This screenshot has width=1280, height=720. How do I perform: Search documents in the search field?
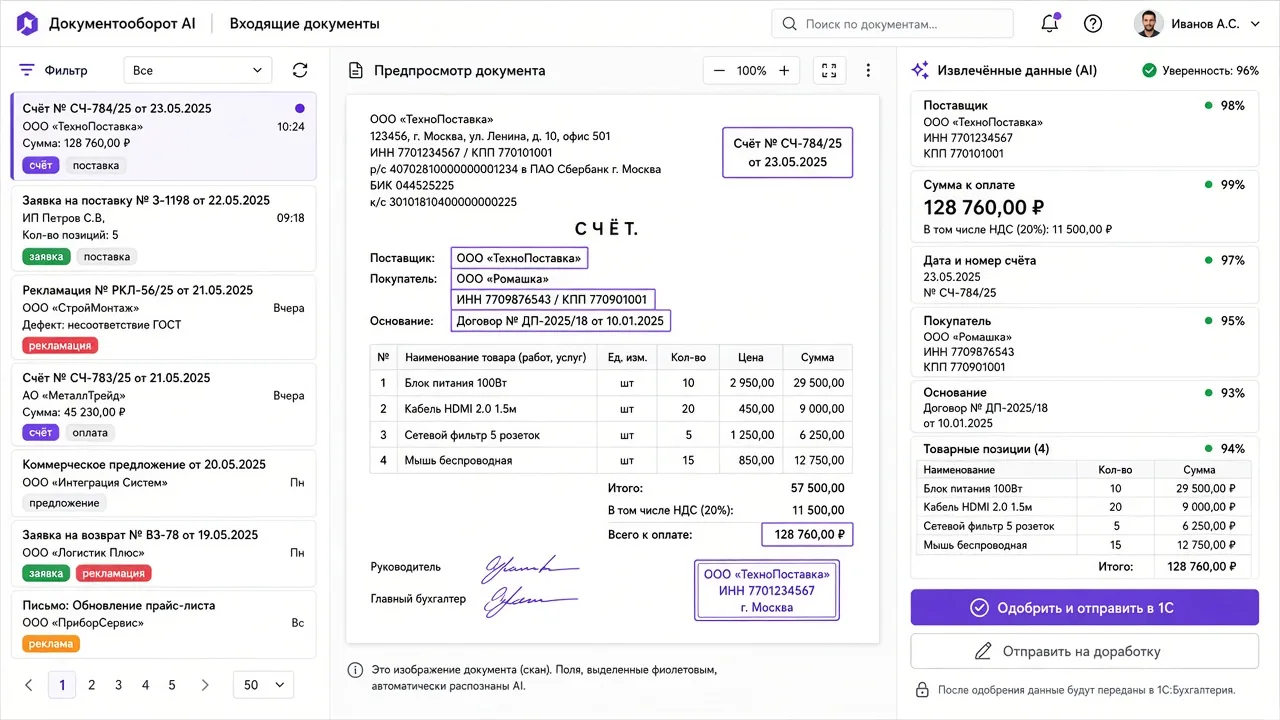[892, 24]
